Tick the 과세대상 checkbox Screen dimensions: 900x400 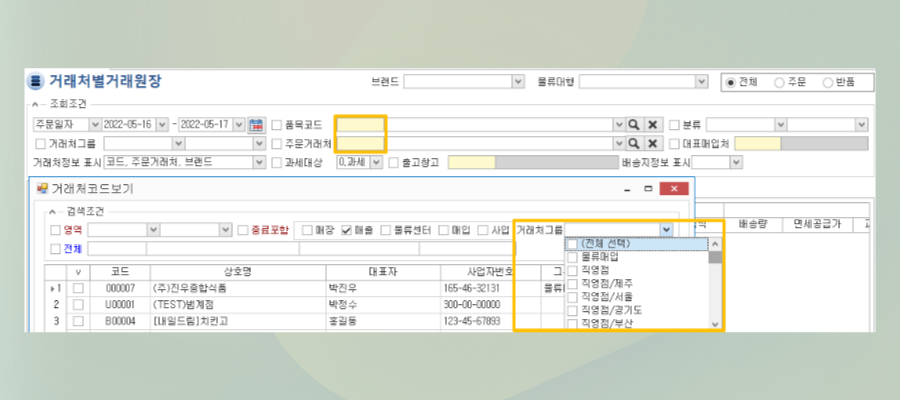pos(277,162)
